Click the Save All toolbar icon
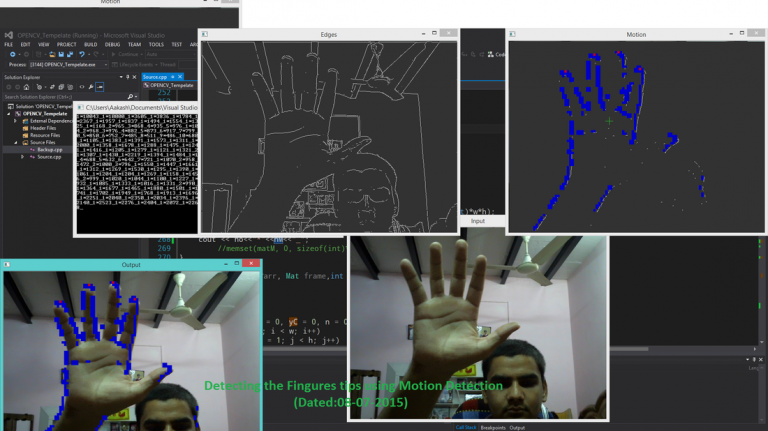Image resolution: width=768 pixels, height=431 pixels. point(70,54)
